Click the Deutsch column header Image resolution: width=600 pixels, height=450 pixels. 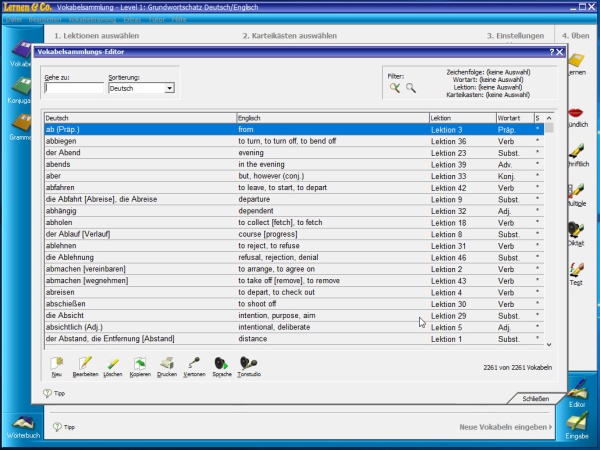(140, 118)
